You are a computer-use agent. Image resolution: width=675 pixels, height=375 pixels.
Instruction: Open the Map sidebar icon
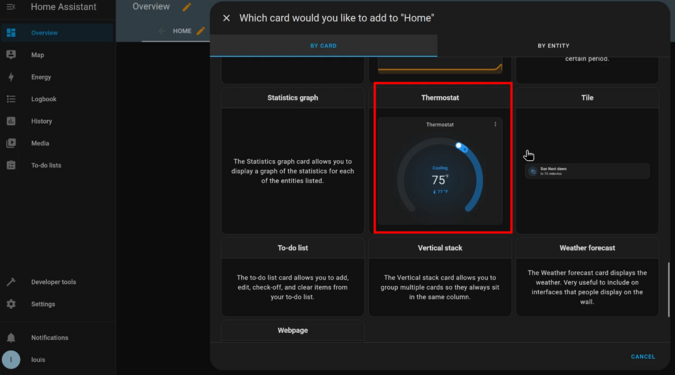click(11, 55)
